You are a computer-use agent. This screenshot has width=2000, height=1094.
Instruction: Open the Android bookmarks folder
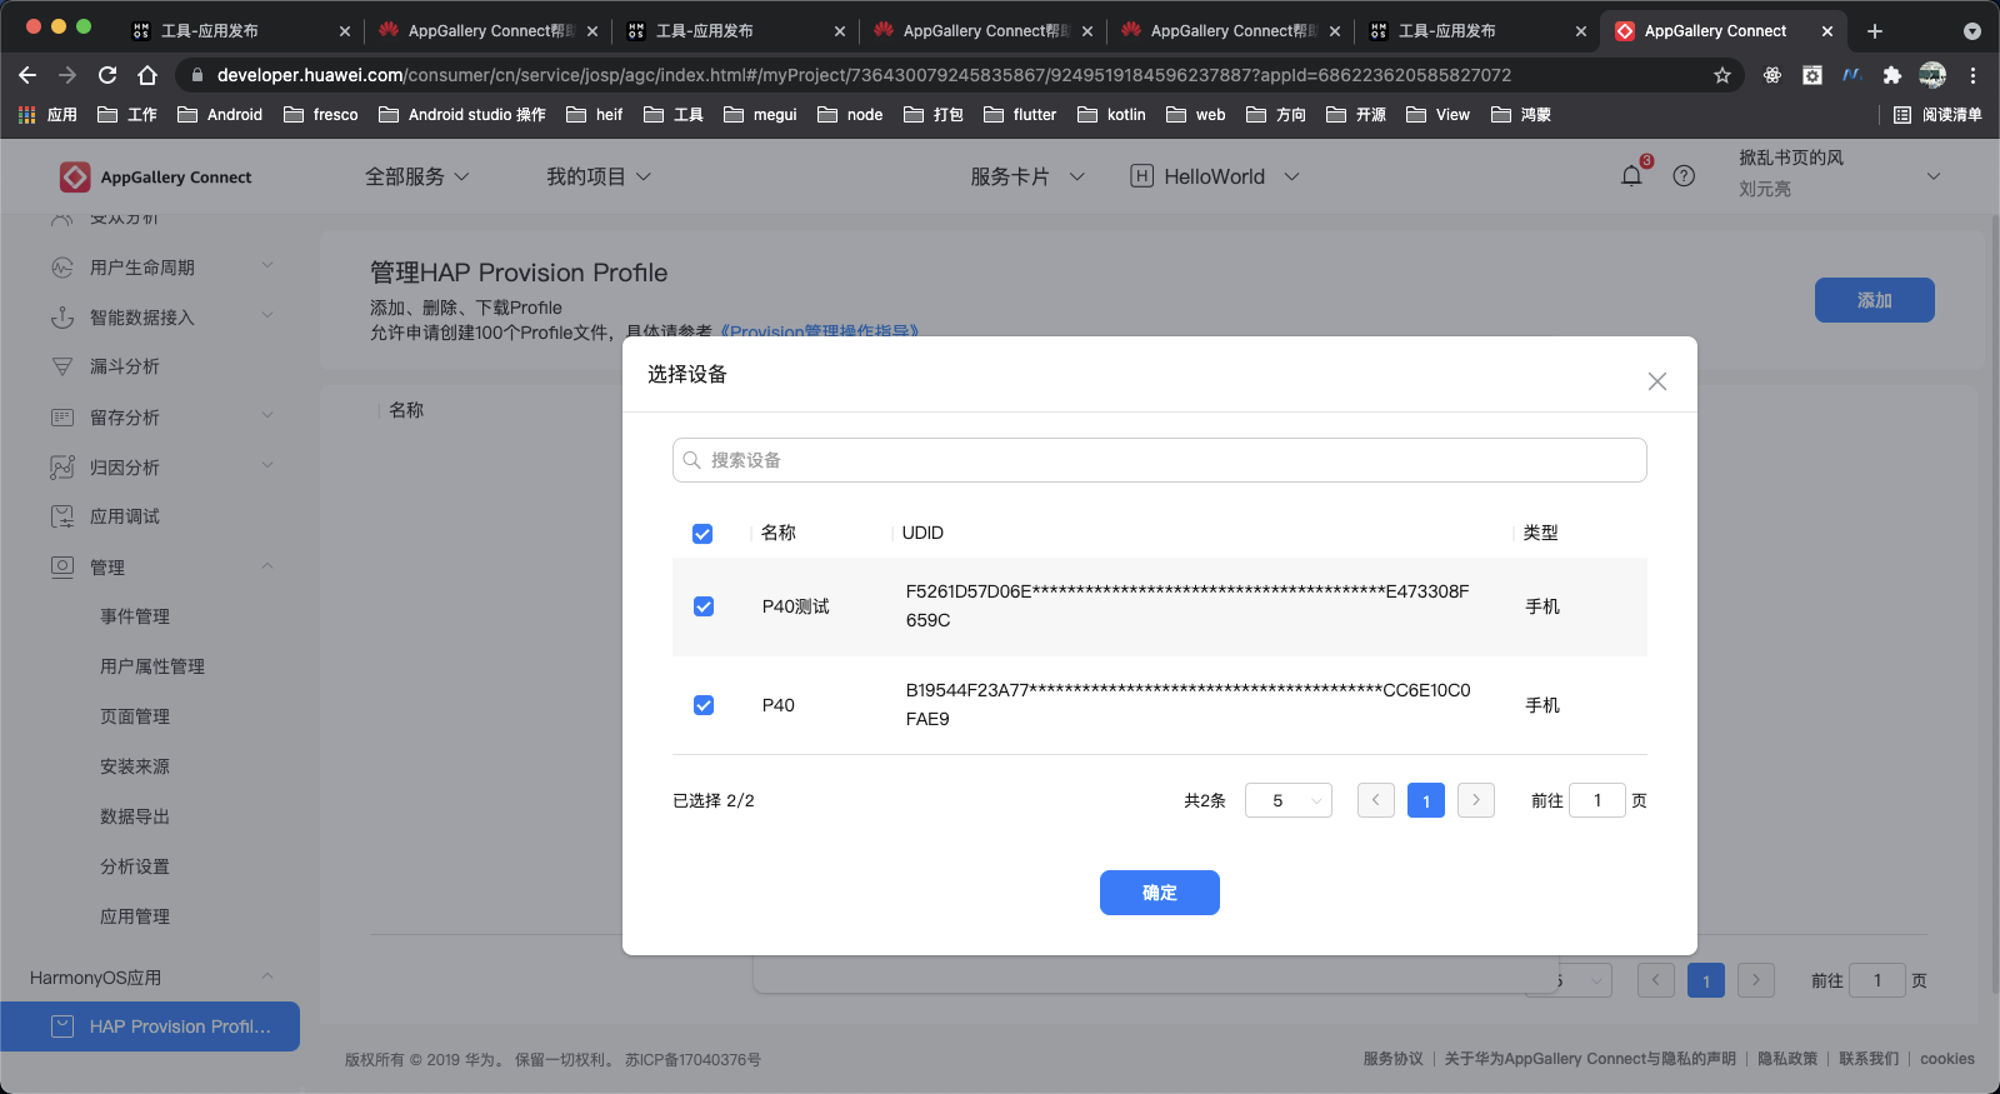(220, 115)
